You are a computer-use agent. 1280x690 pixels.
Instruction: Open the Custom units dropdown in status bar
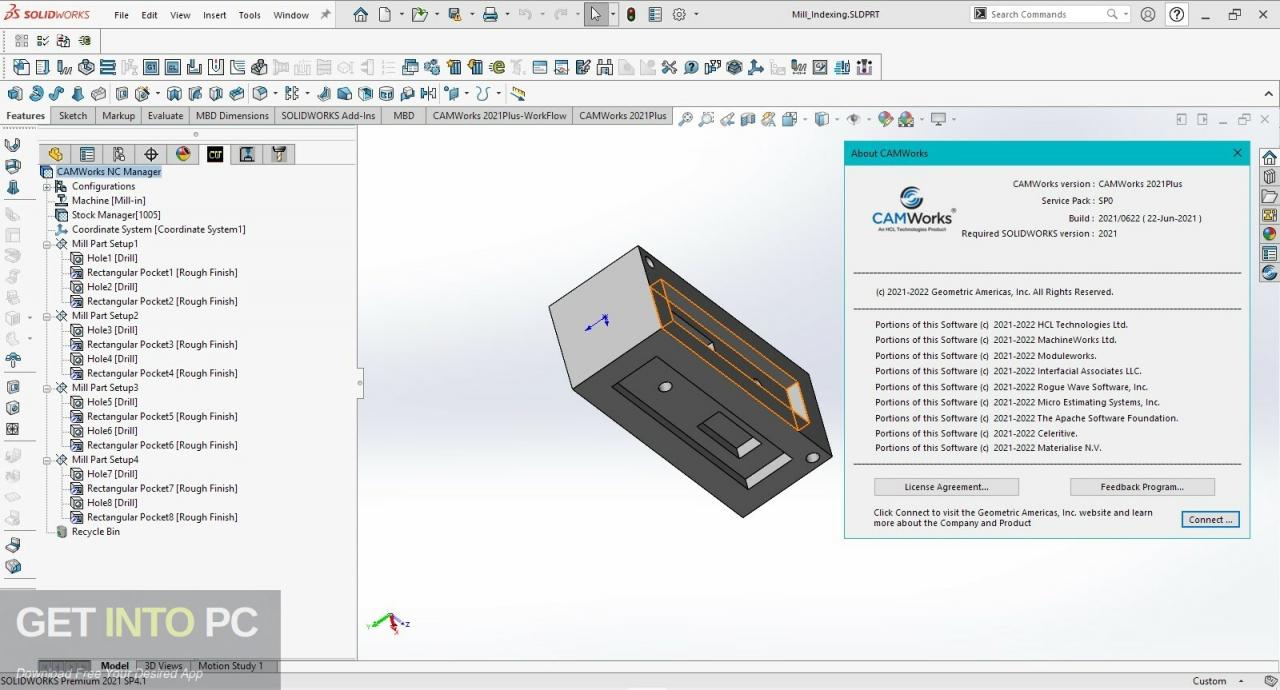[x=1241, y=681]
